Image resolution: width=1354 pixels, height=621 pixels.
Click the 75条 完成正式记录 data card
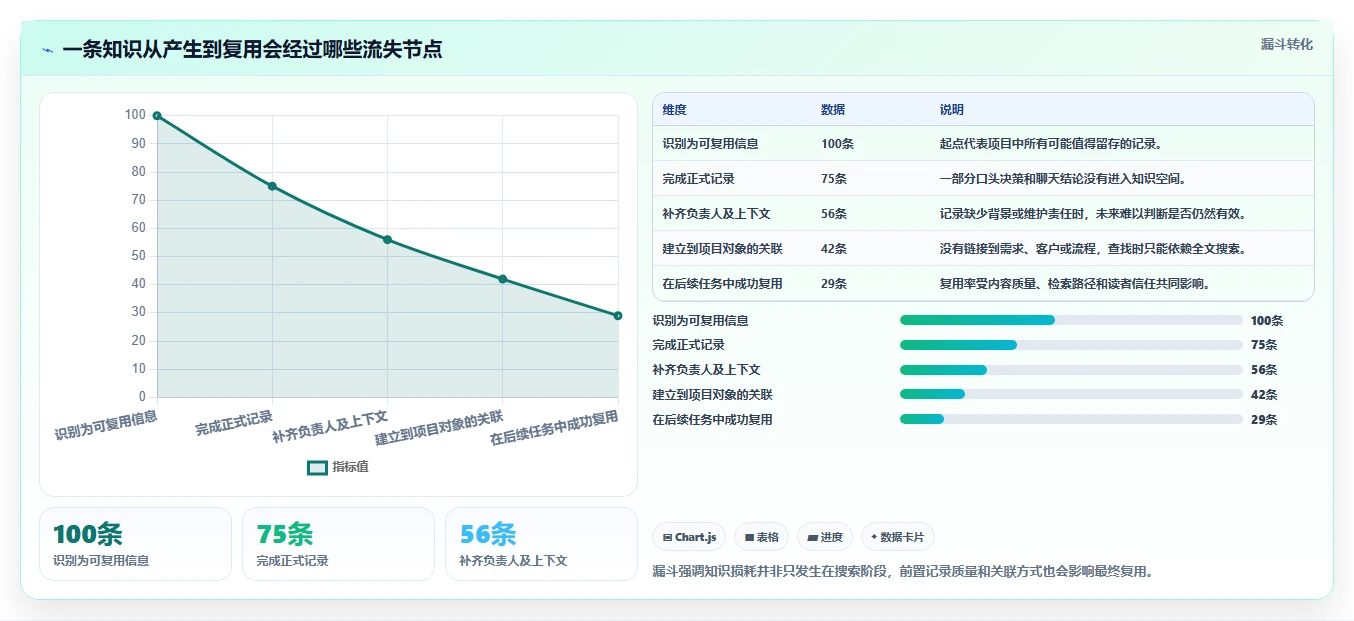pyautogui.click(x=338, y=544)
